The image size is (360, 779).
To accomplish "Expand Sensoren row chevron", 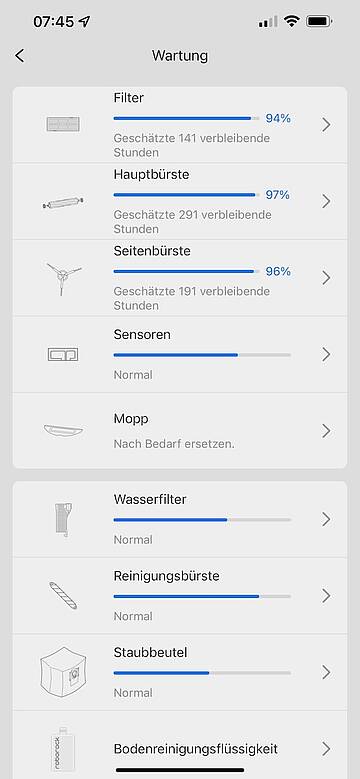I will coord(326,354).
